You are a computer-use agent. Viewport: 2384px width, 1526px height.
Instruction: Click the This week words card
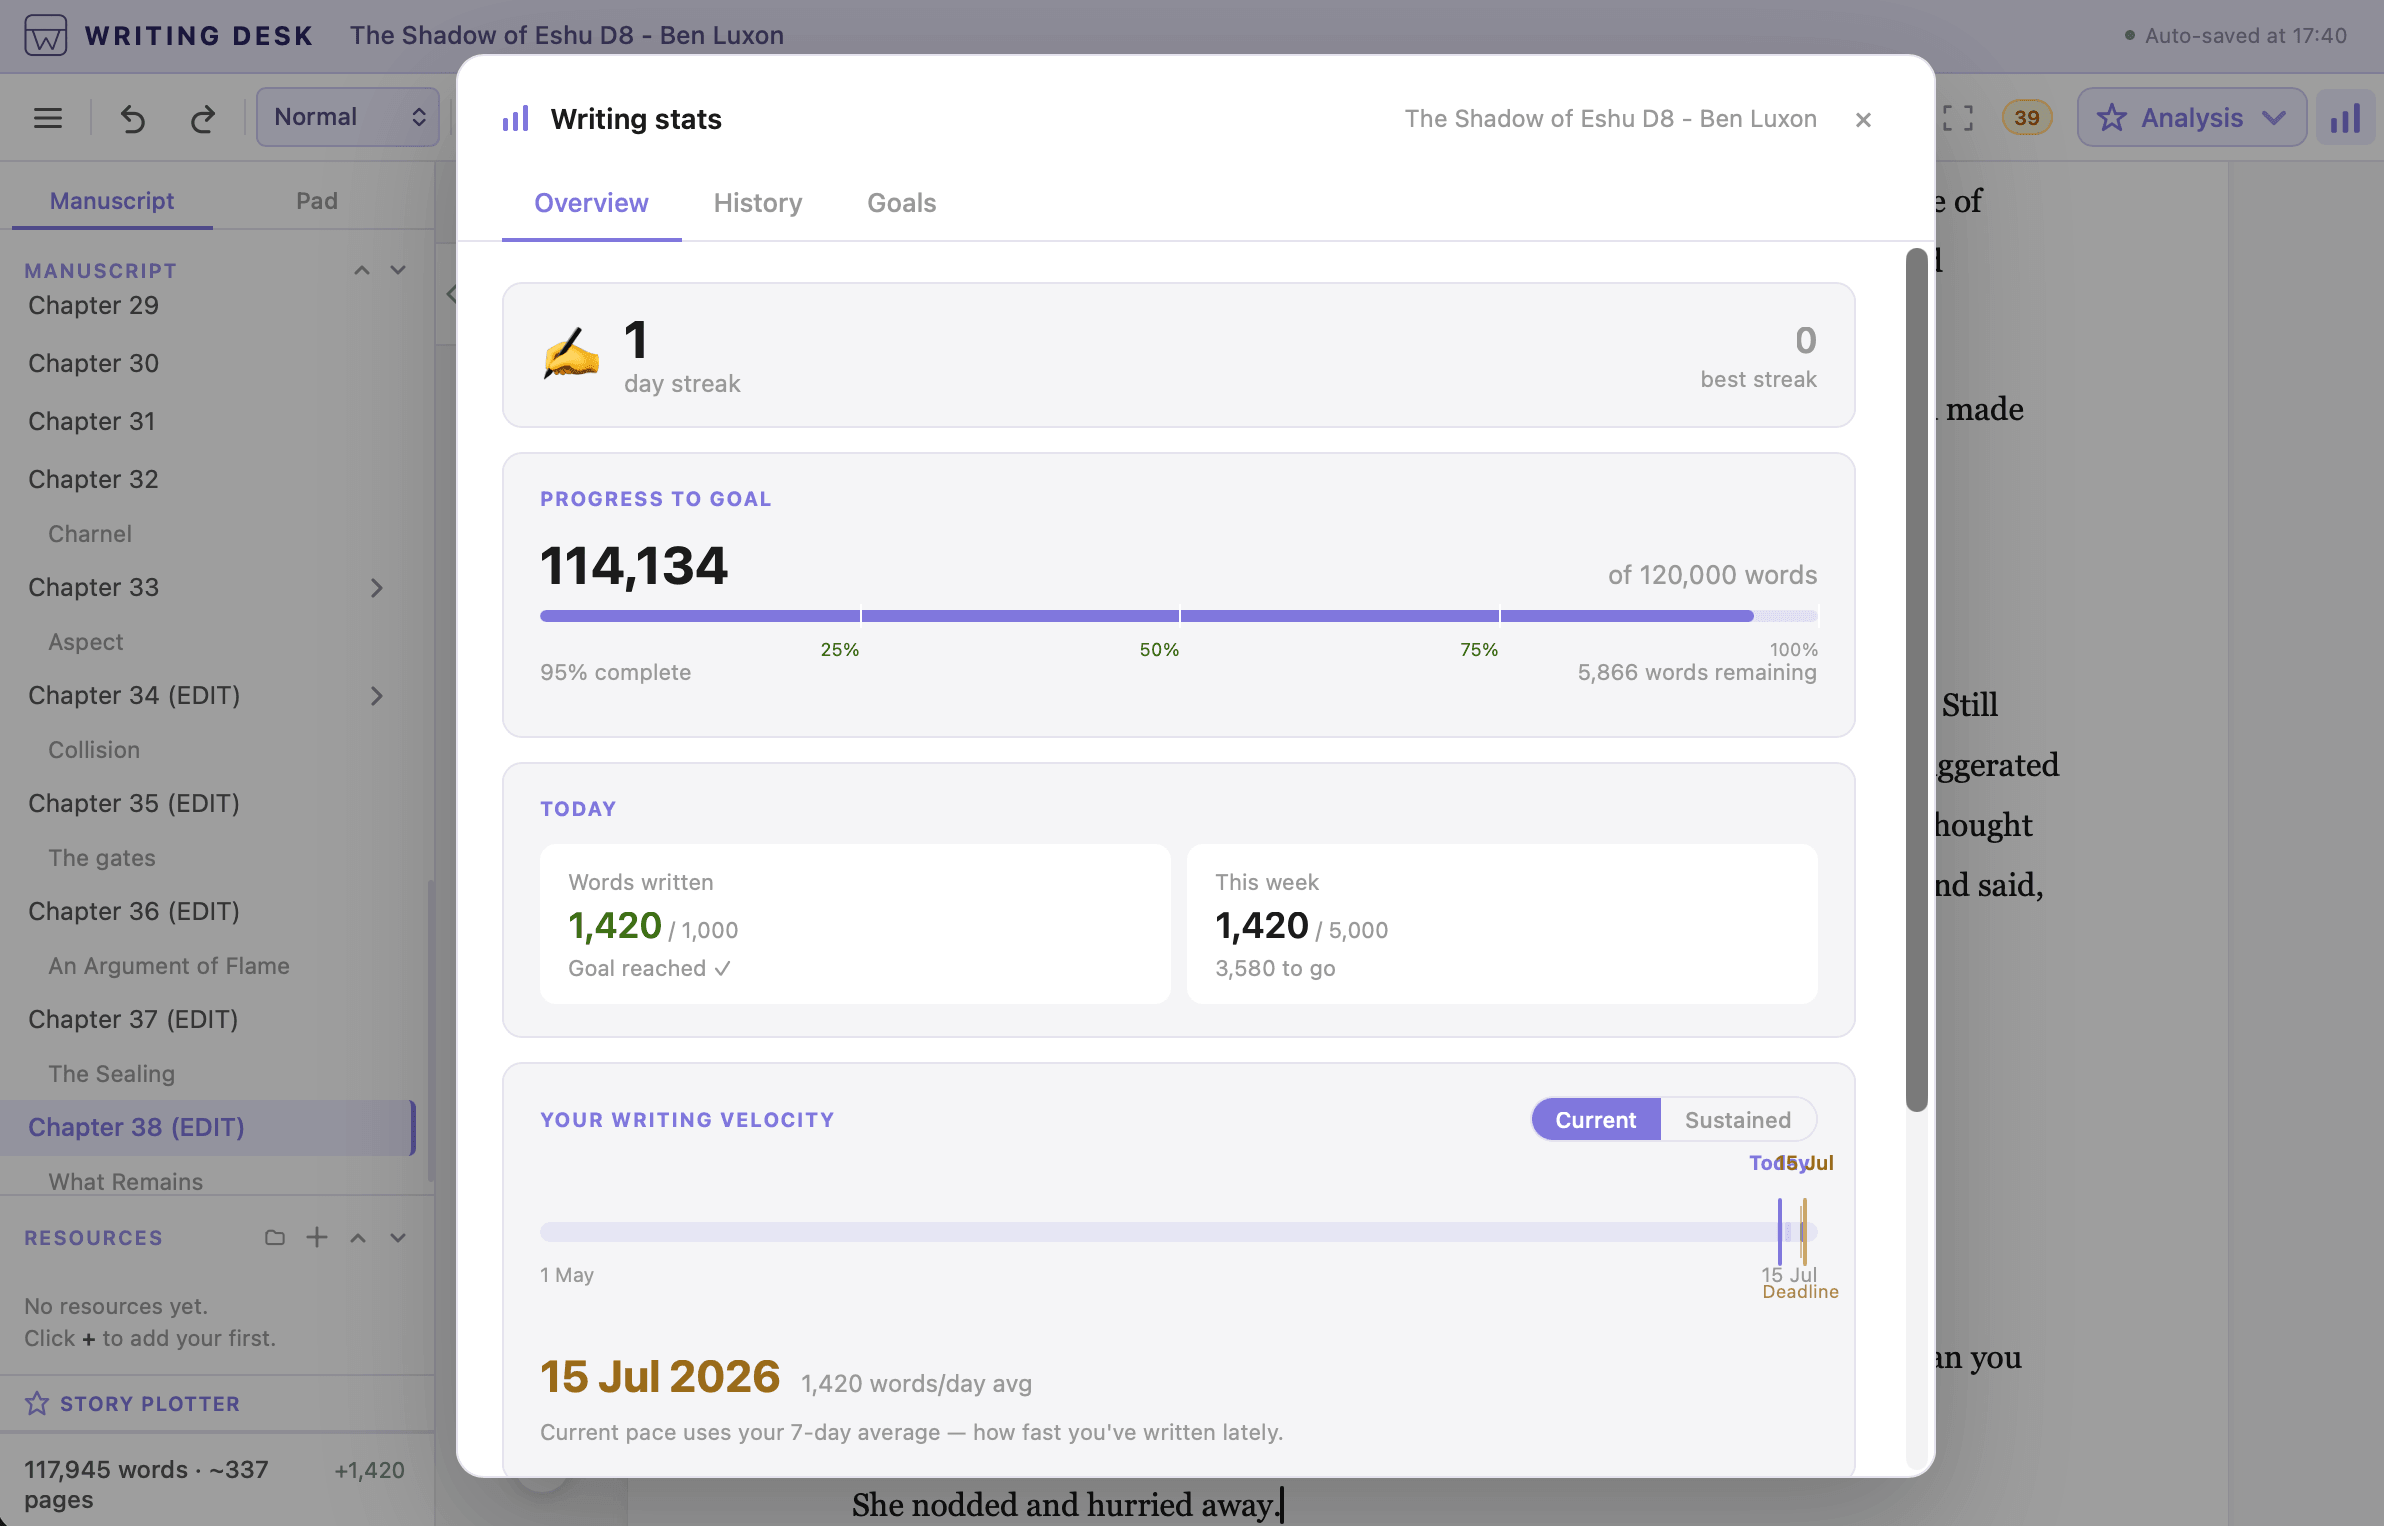pyautogui.click(x=1502, y=924)
